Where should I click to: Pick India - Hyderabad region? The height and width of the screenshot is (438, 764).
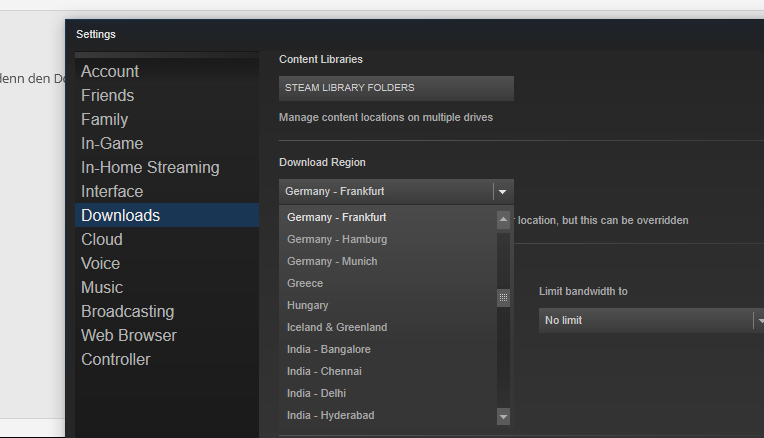click(388, 415)
